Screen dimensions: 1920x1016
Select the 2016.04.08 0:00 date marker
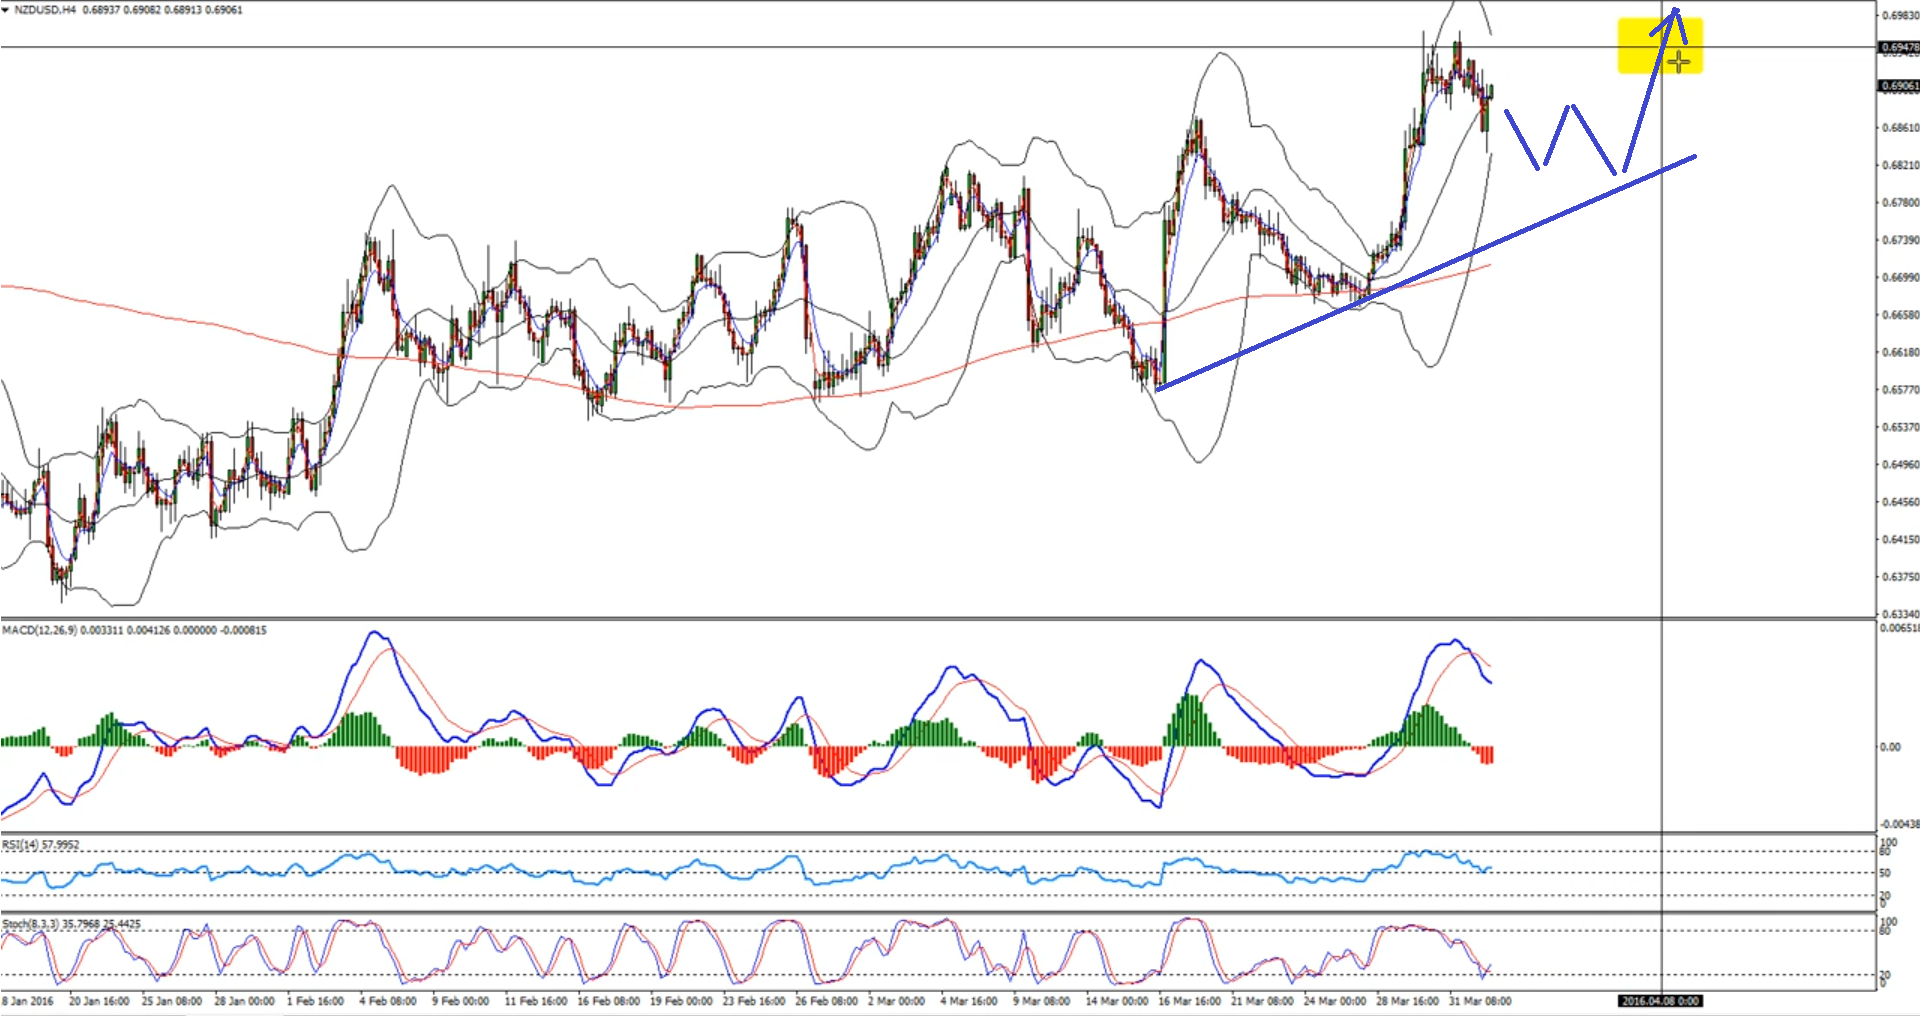[x=1660, y=1001]
